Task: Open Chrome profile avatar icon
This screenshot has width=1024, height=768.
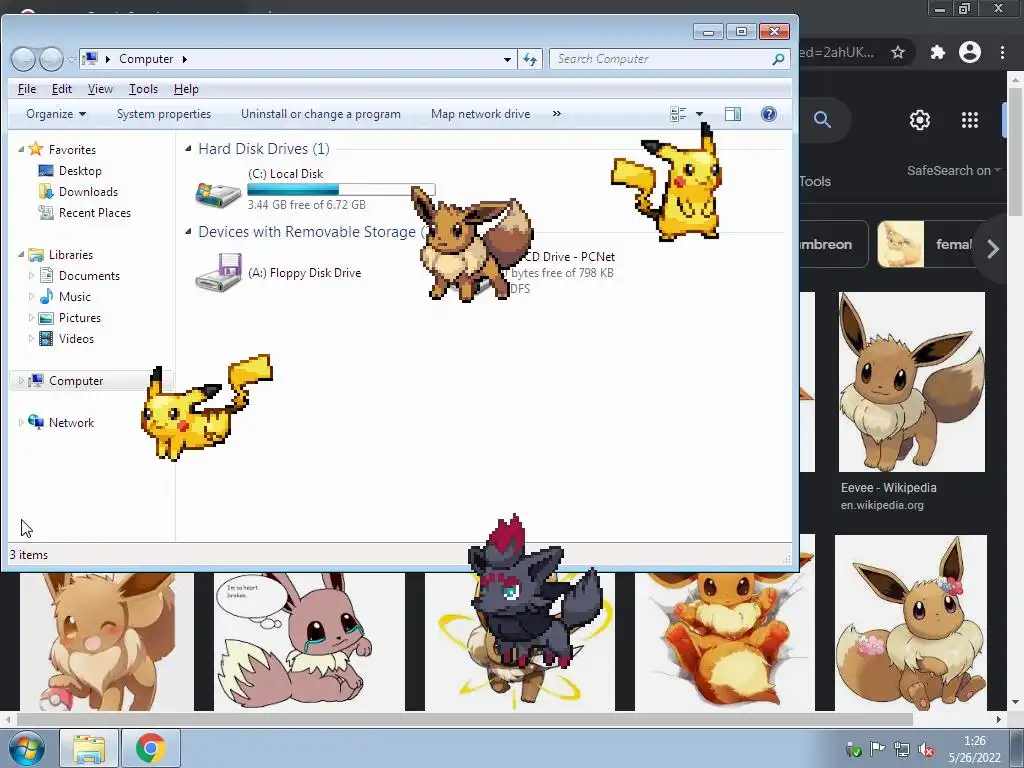Action: pyautogui.click(x=970, y=52)
